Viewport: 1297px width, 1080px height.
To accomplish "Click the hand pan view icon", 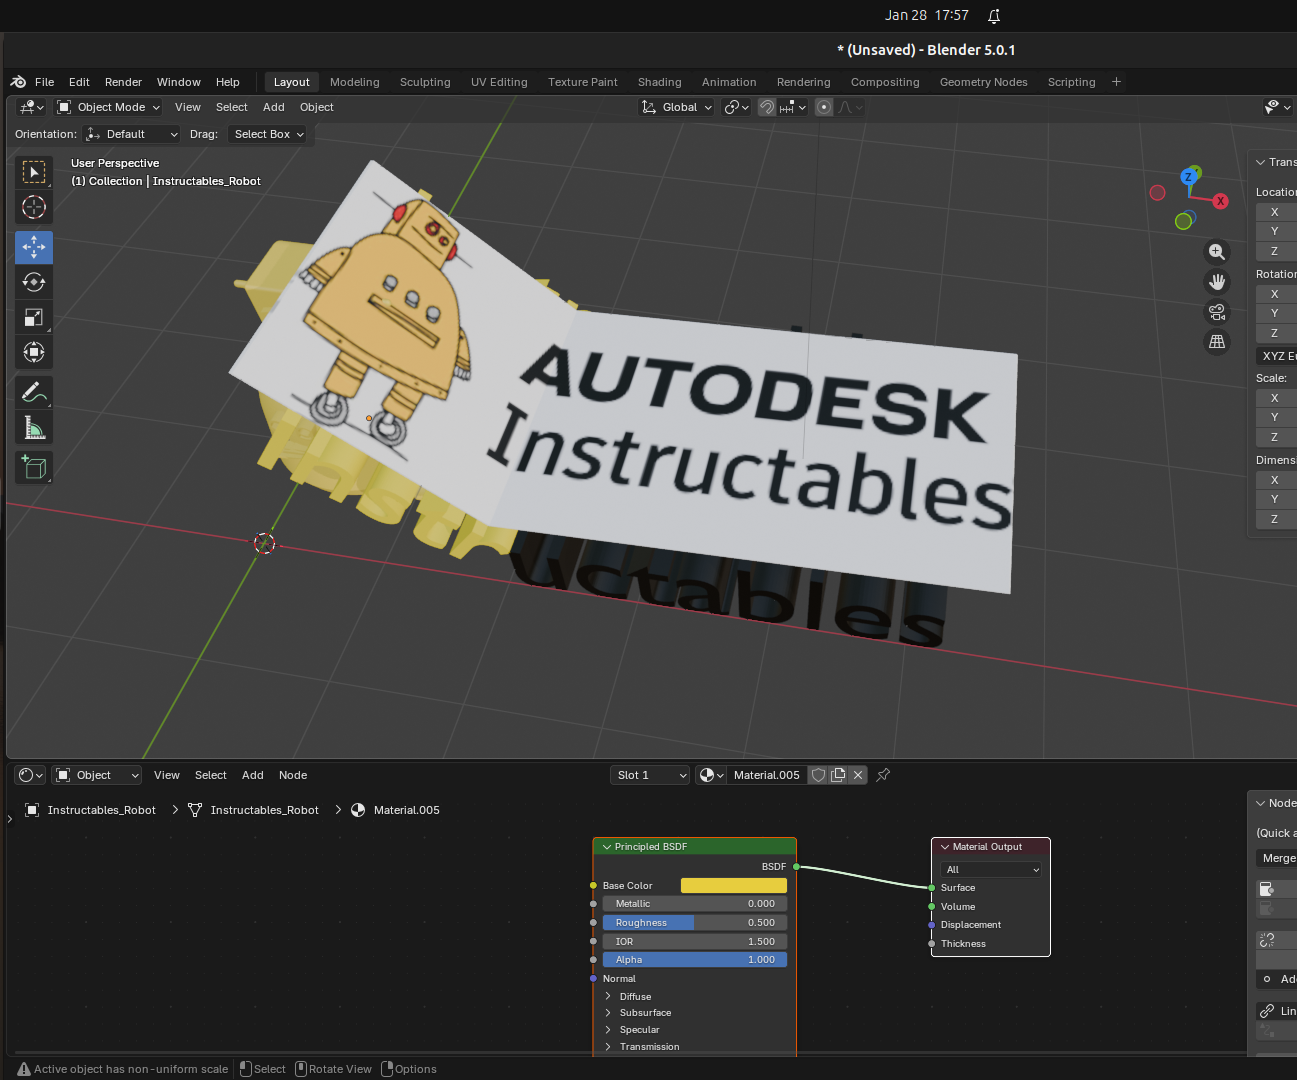I will coord(1217,282).
